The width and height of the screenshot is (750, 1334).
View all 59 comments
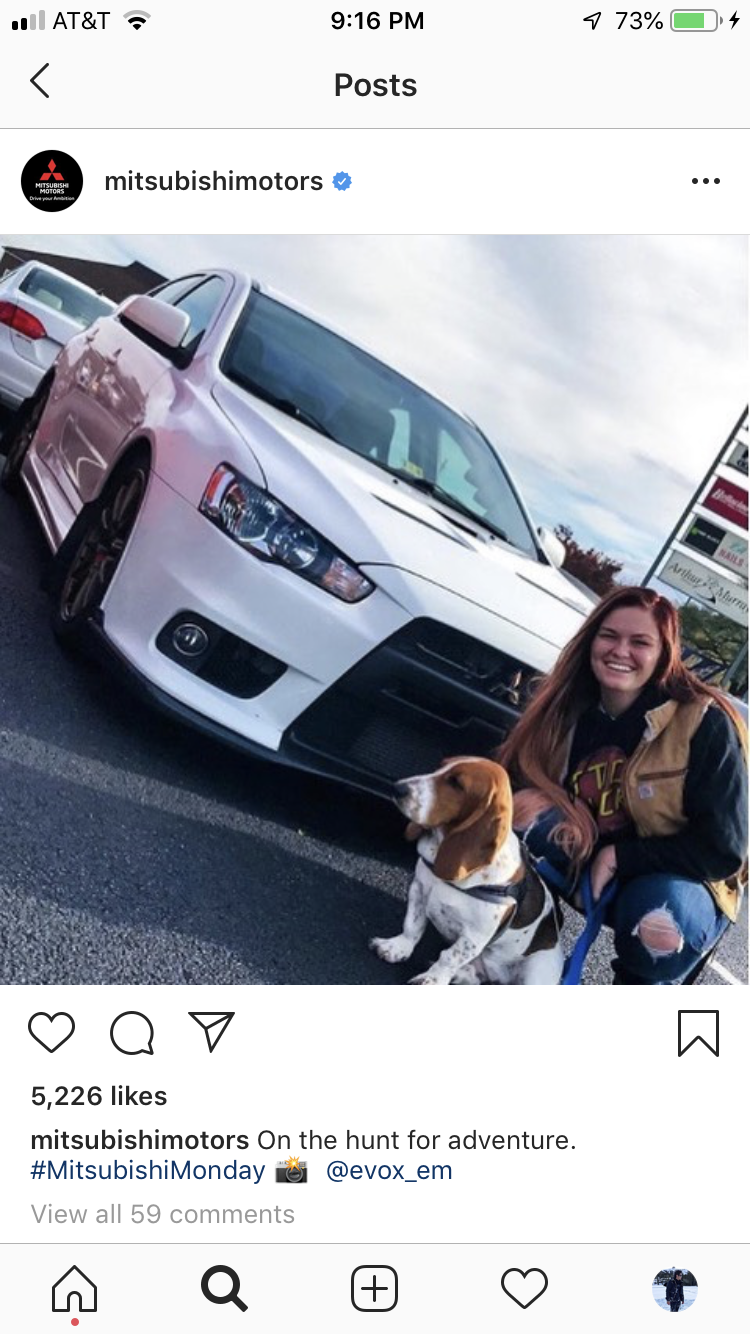pyautogui.click(x=163, y=1214)
